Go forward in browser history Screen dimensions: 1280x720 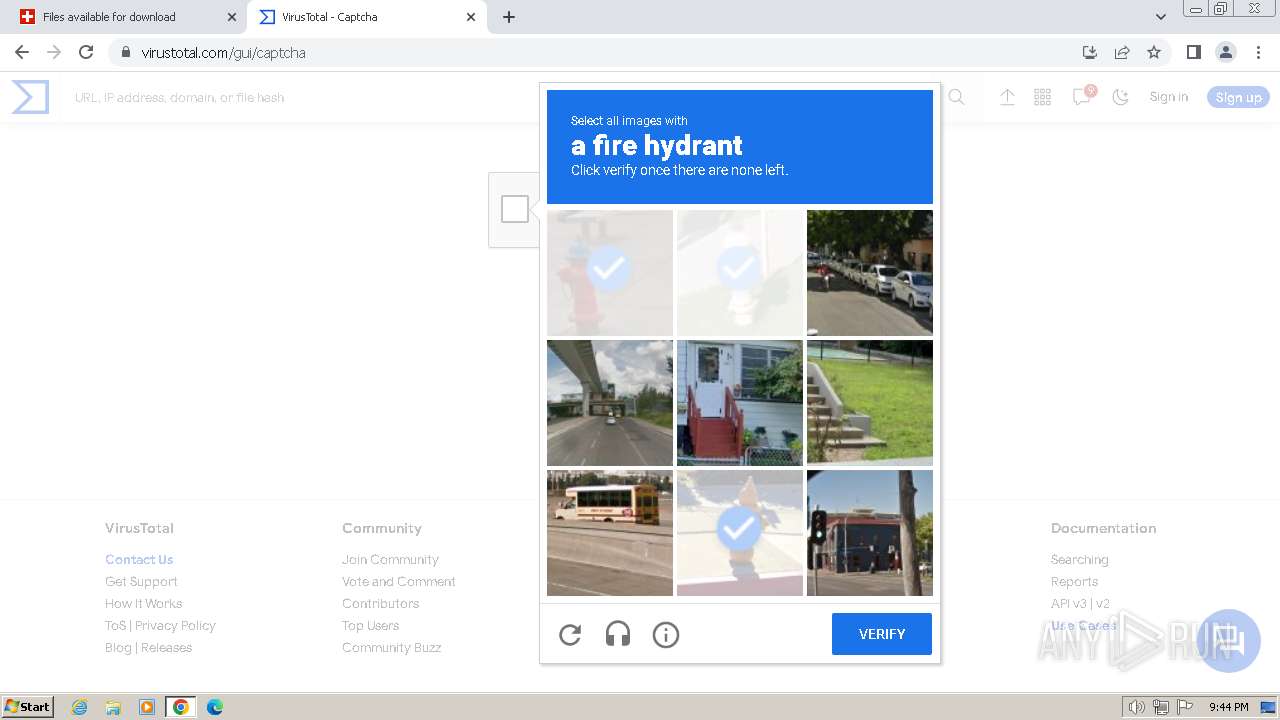(54, 52)
